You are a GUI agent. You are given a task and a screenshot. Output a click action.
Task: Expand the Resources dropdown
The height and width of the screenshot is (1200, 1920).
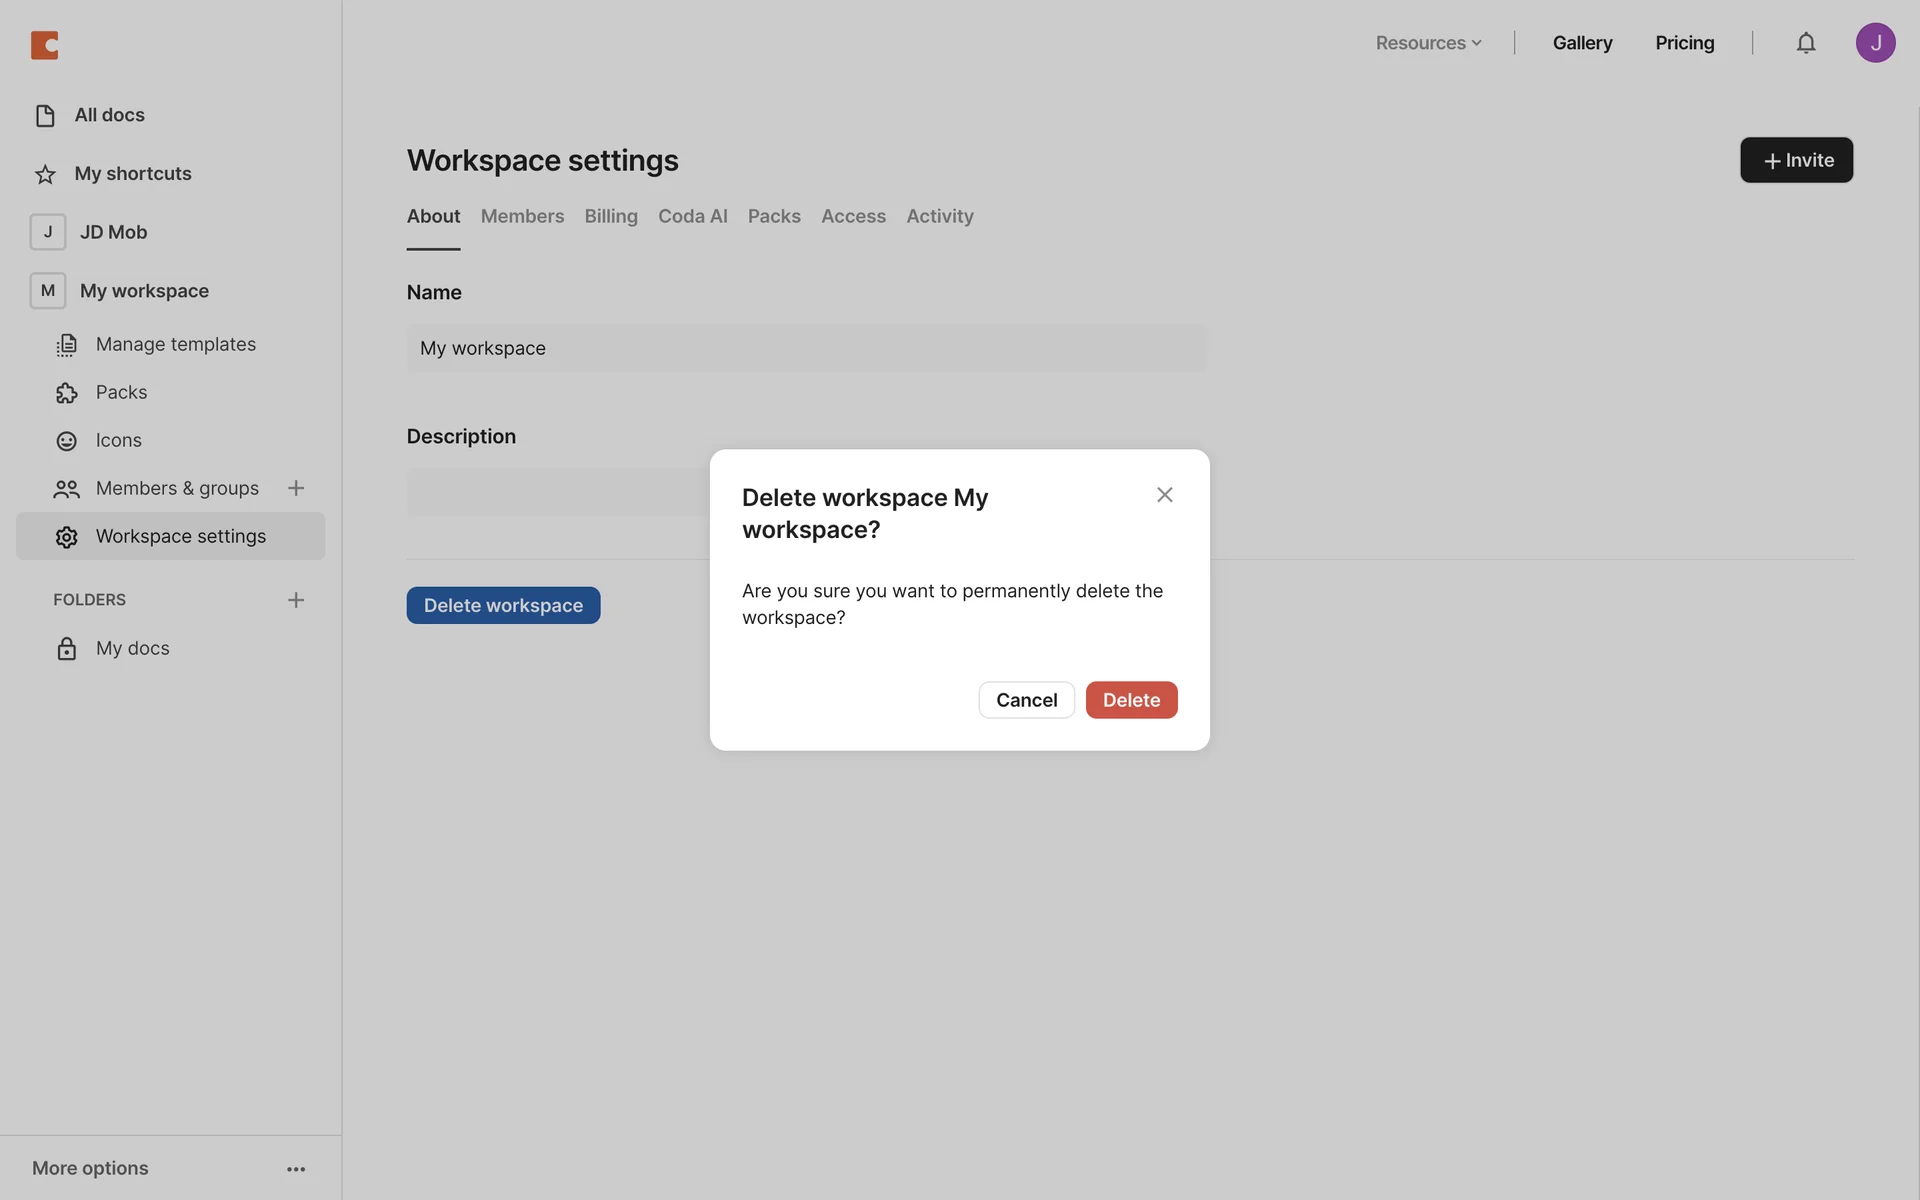[1428, 43]
